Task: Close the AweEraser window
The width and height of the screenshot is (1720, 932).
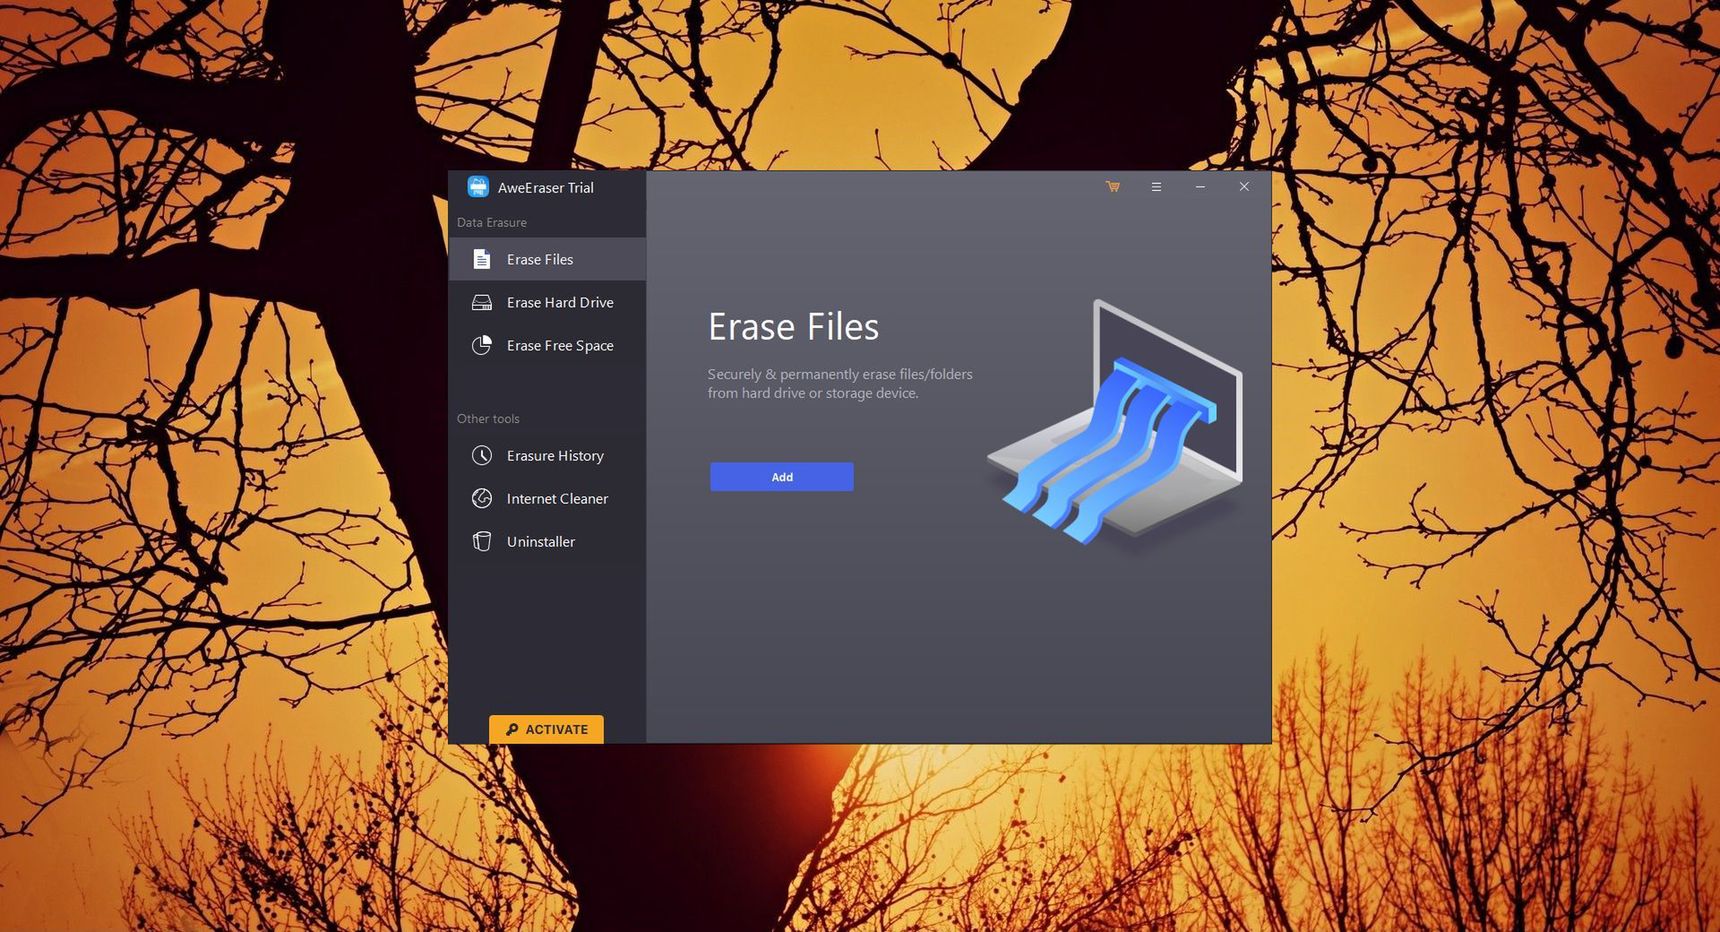Action: [1244, 187]
